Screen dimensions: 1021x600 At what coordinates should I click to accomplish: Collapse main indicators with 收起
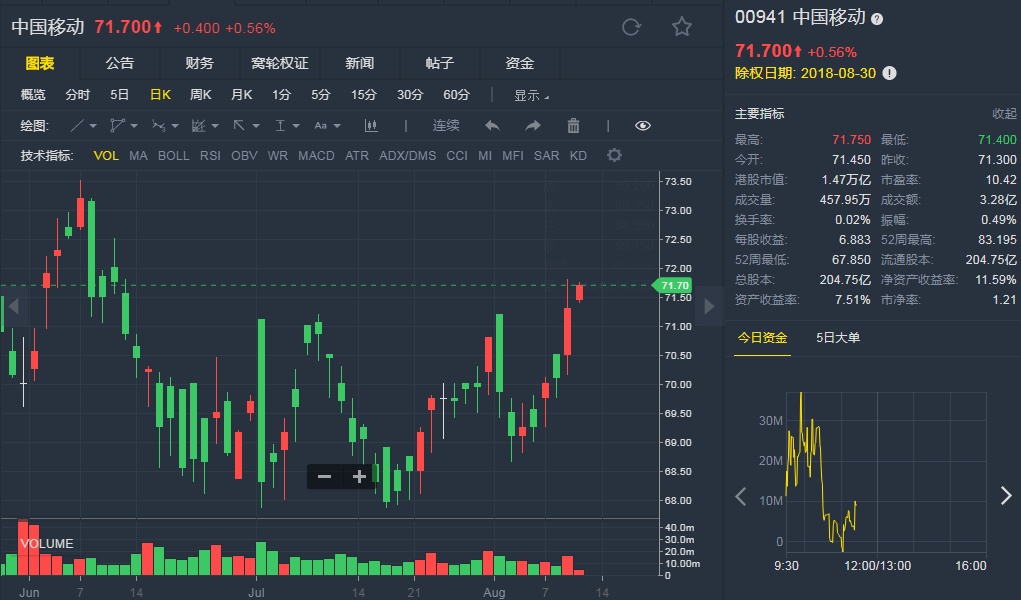tap(1004, 113)
